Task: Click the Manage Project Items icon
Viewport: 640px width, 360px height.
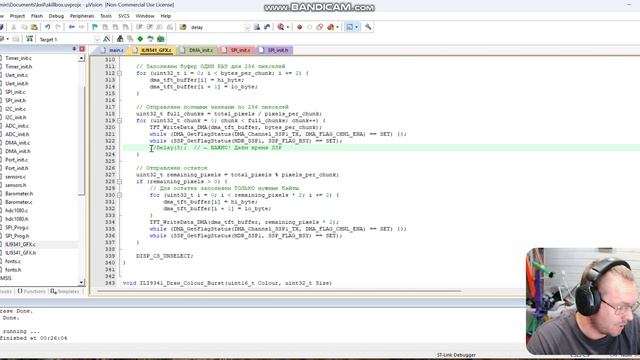Action: point(120,39)
